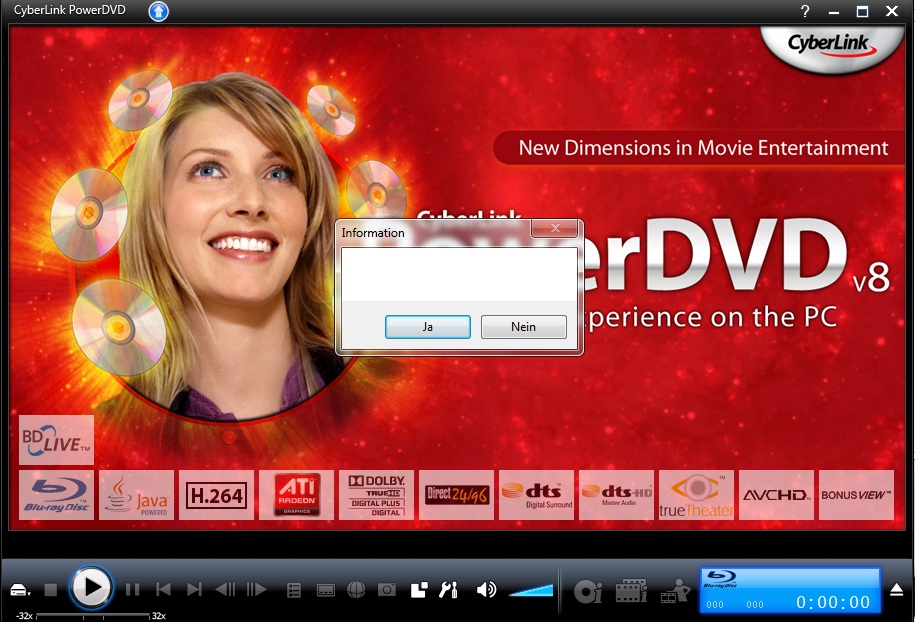
Task: Step backward one frame
Action: (x=225, y=590)
